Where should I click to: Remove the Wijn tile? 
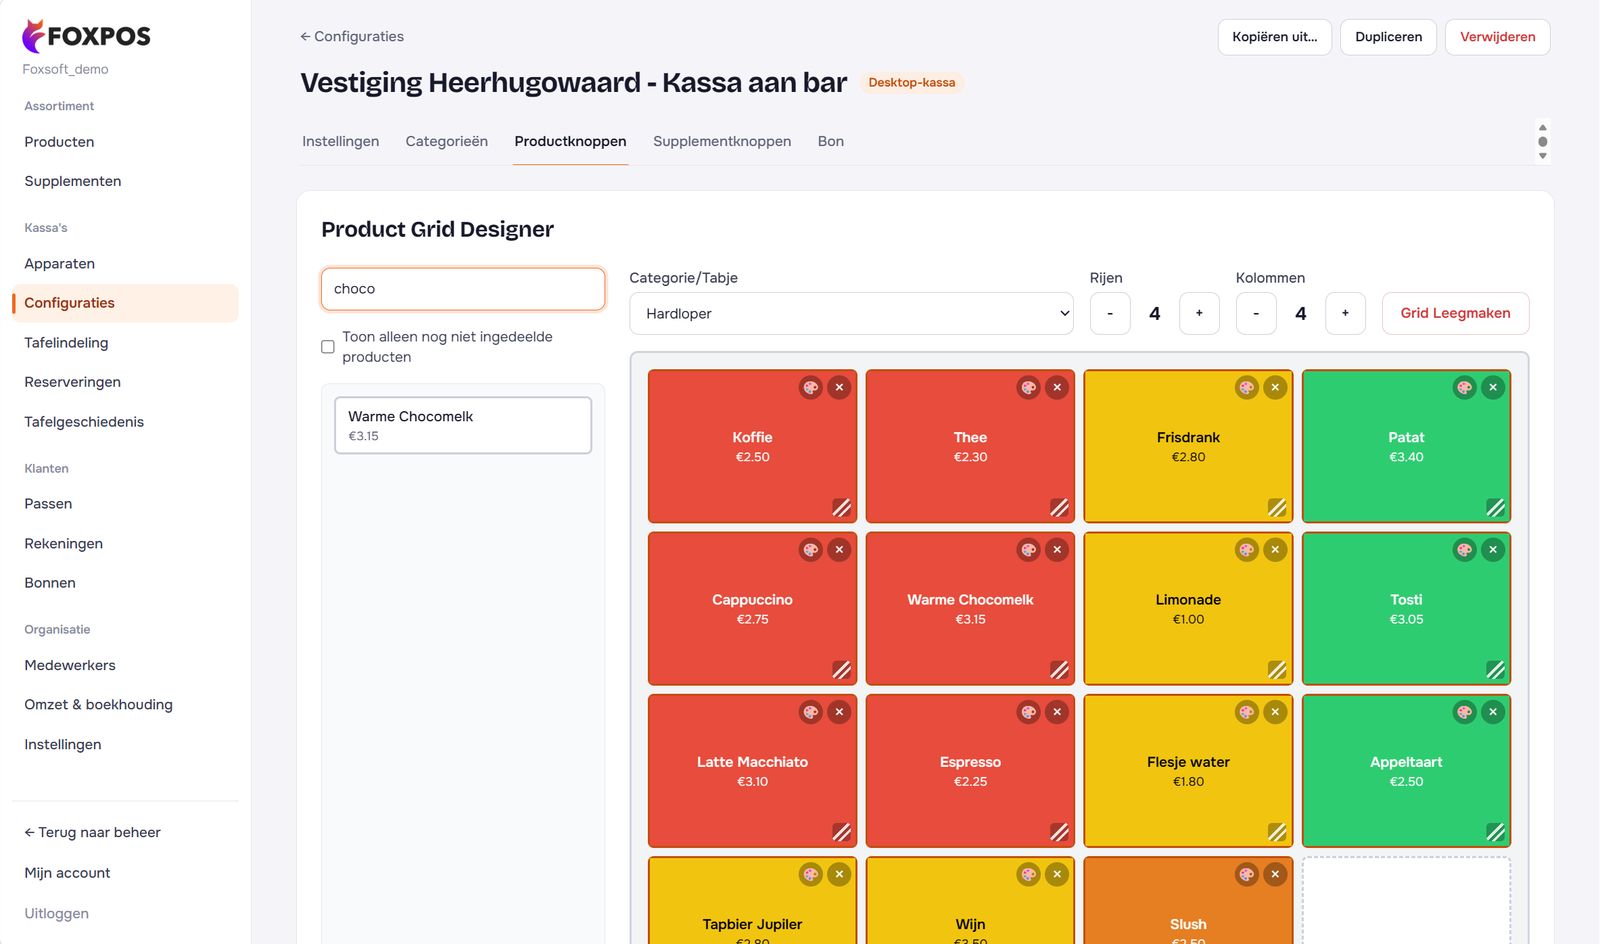click(x=1057, y=874)
